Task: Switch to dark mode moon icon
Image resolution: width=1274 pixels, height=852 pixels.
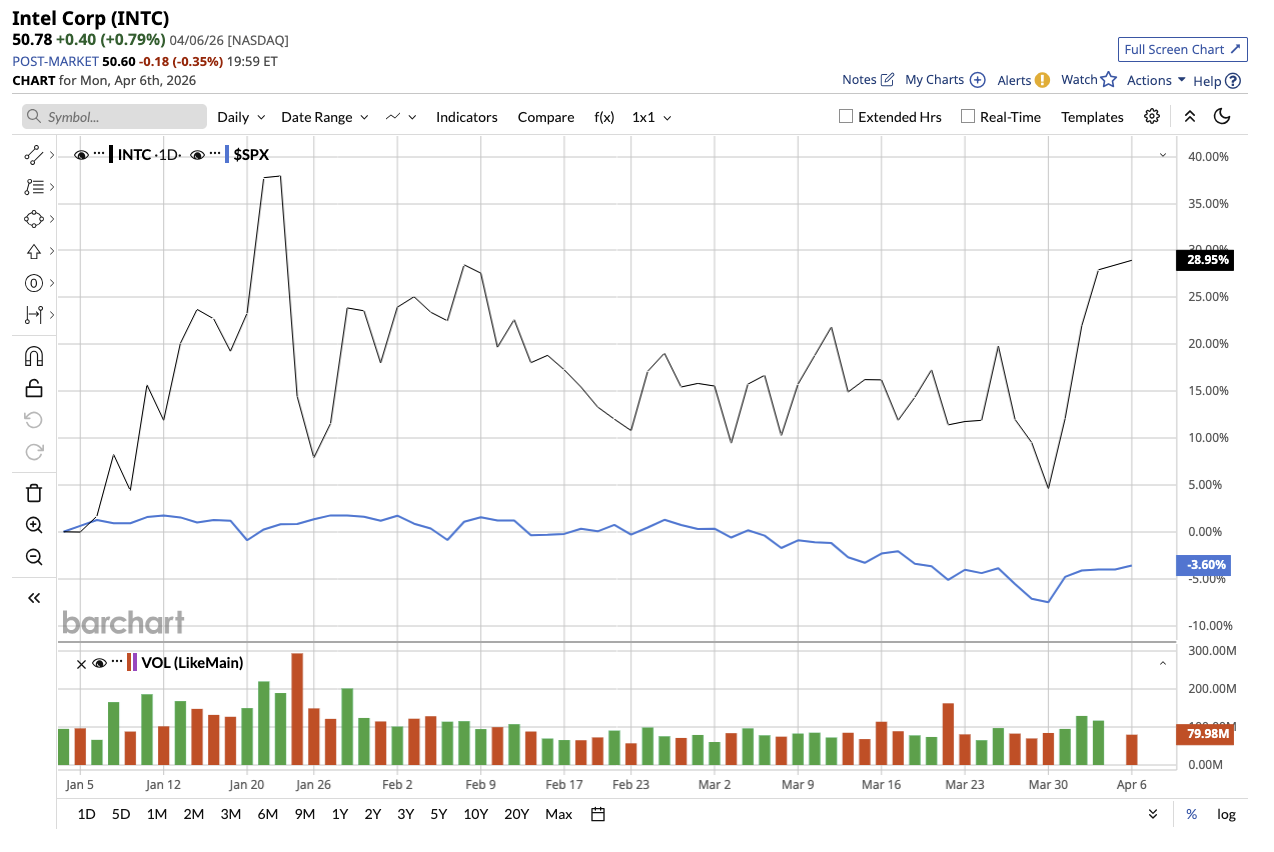Action: (1222, 116)
